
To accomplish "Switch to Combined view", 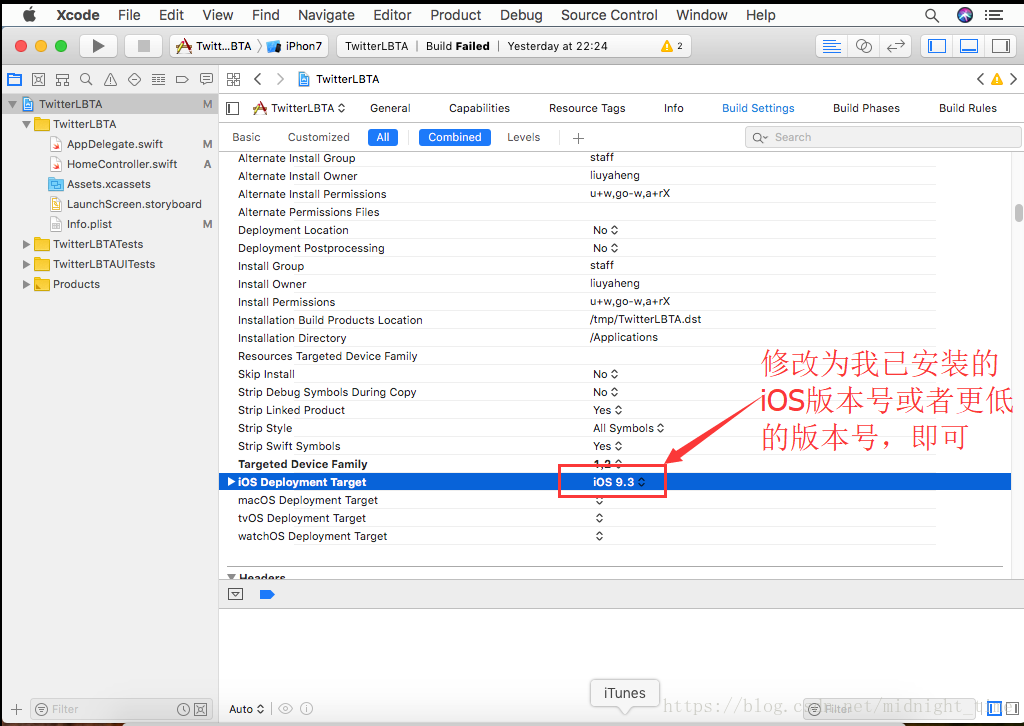I will pyautogui.click(x=455, y=137).
